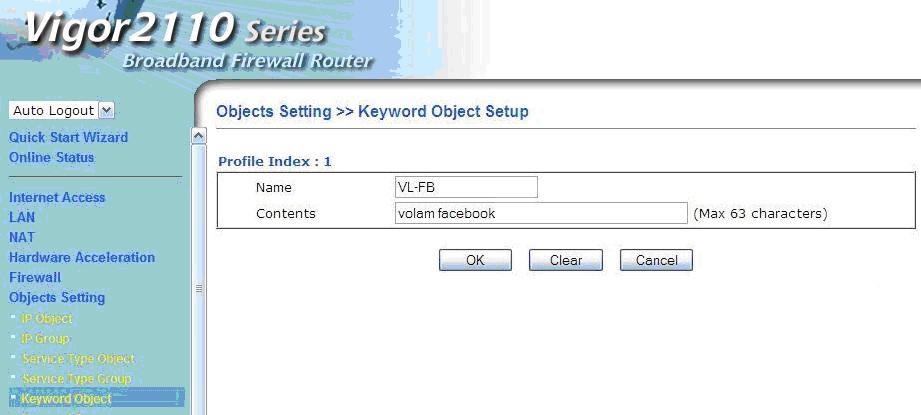Click the Clear button
Screen dimensions: 921x415
[x=566, y=260]
